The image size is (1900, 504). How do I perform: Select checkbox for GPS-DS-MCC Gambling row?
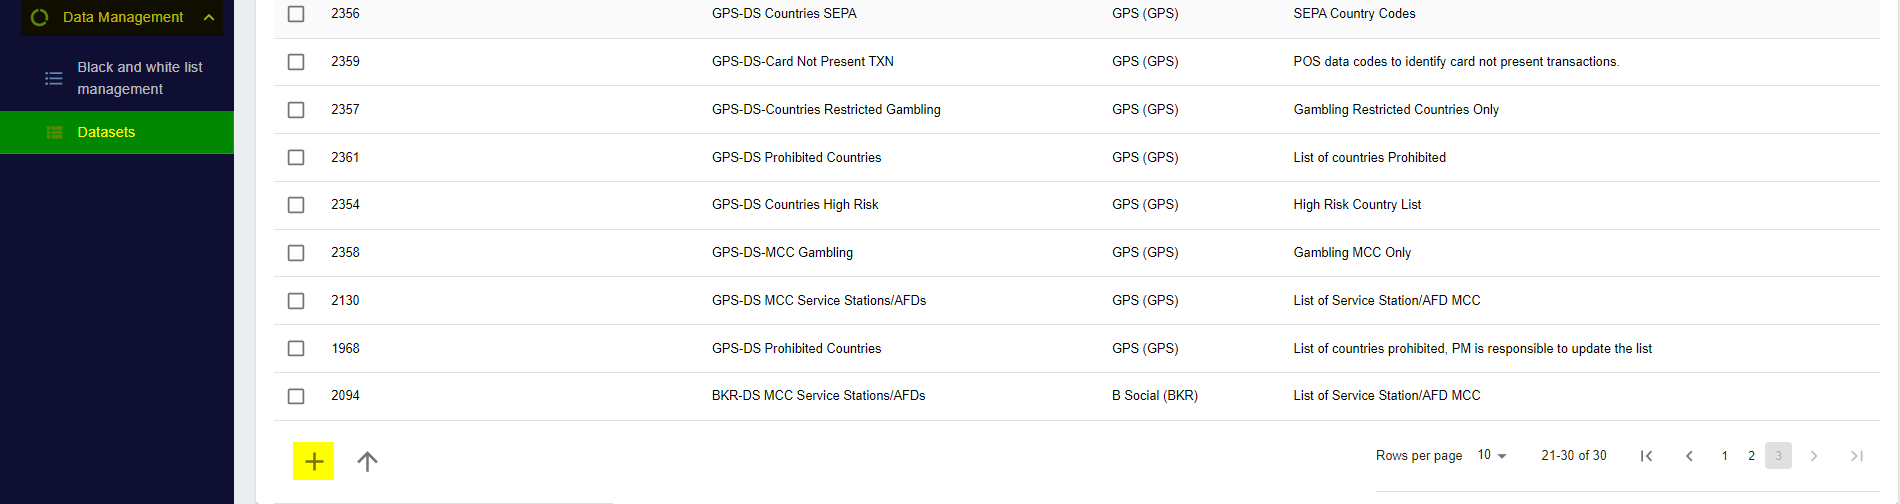point(296,253)
